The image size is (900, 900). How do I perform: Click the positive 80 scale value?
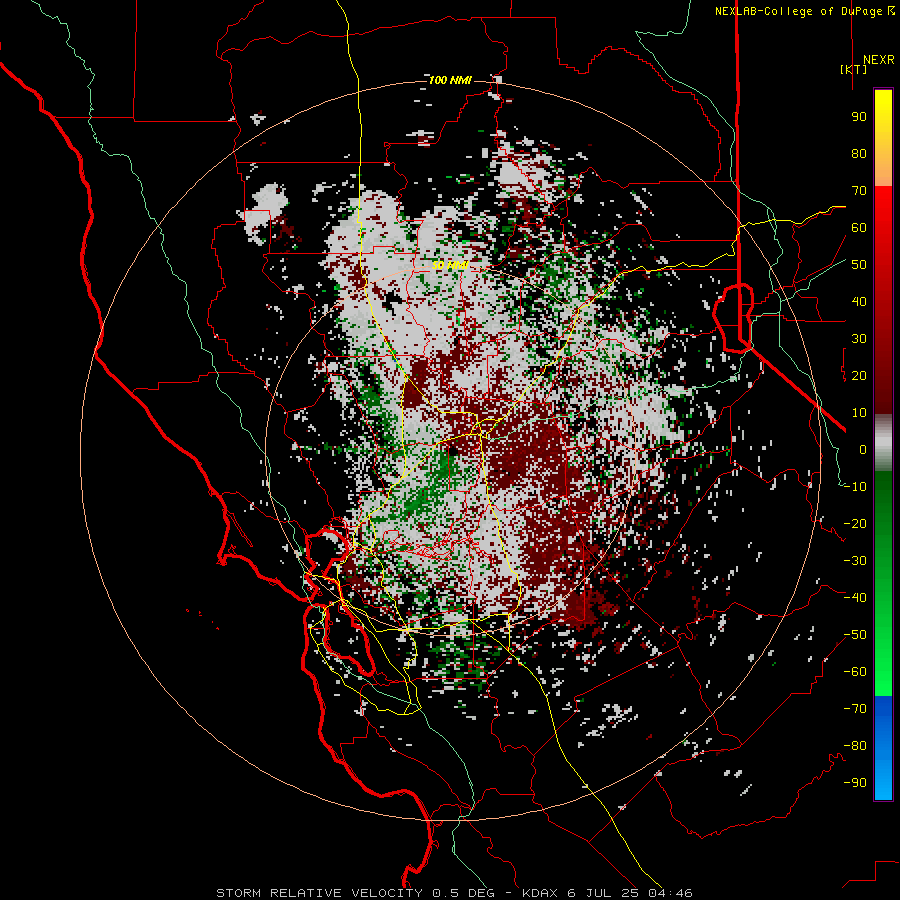[x=859, y=153]
